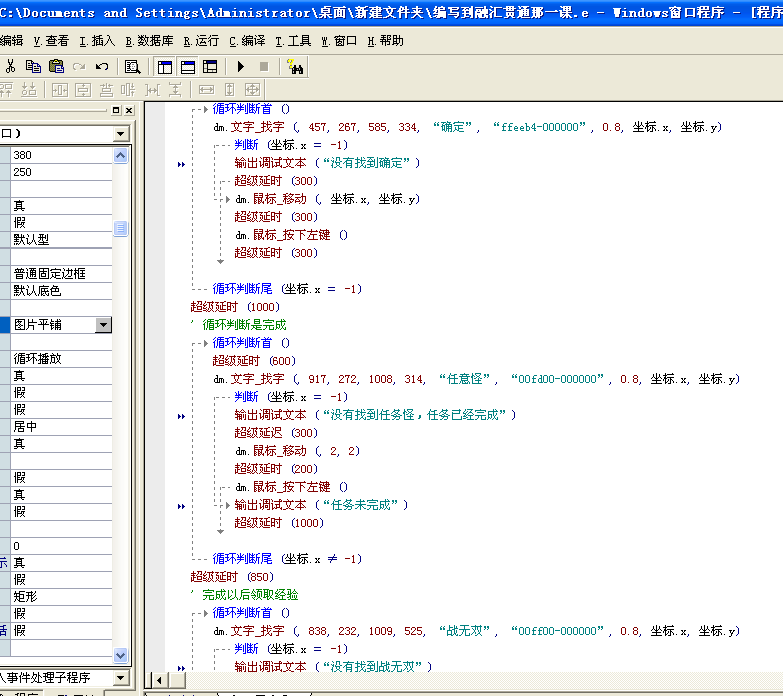Select the 默认底色 property value
This screenshot has height=696, width=783.
61,291
